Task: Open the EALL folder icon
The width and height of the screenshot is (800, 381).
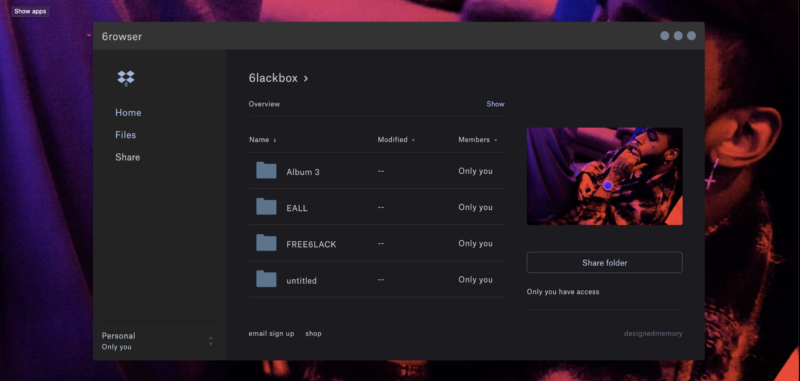Action: [266, 207]
